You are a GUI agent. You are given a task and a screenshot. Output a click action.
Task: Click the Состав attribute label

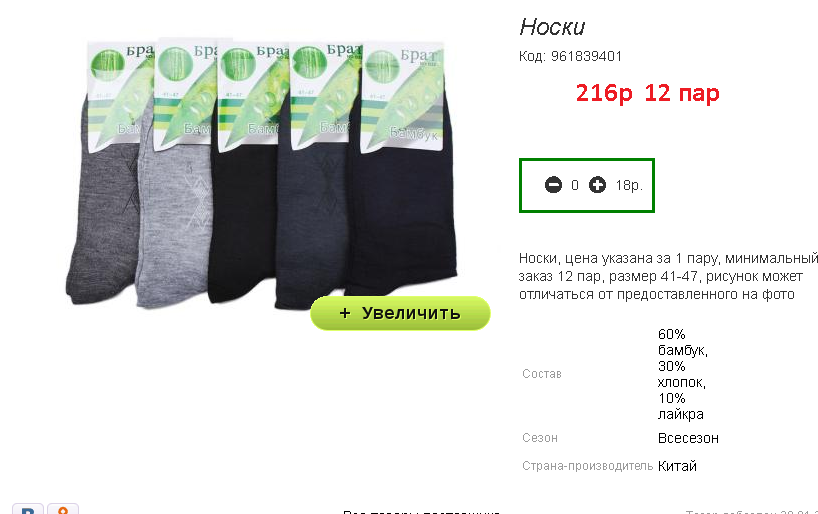[542, 374]
